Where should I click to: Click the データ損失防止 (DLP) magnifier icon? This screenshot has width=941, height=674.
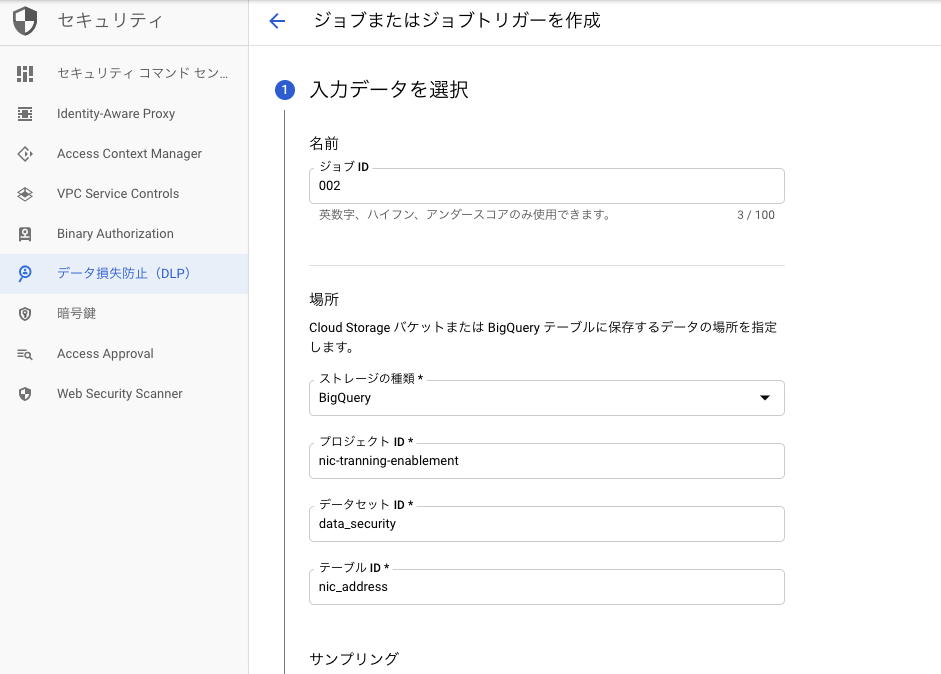(25, 274)
